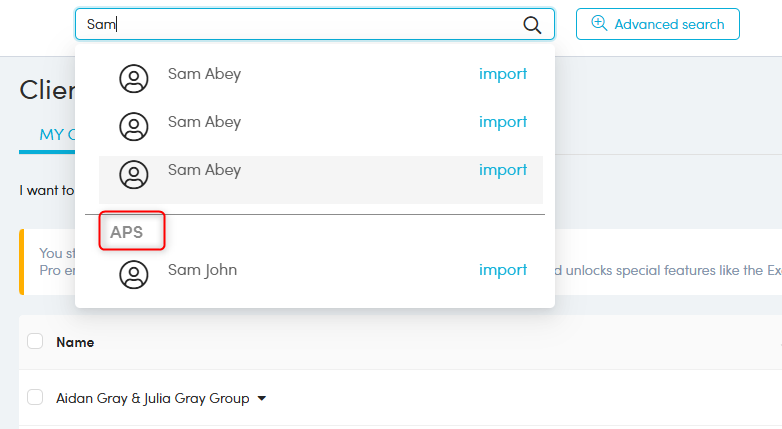Open Aidan Gray & Julia Gray Group
Screen dimensions: 782x429
152,398
